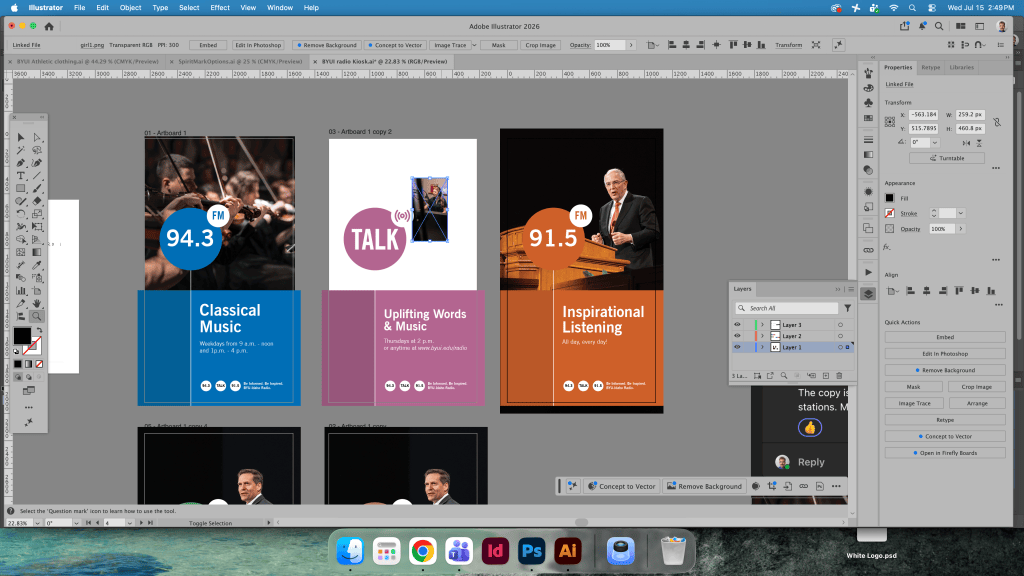The width and height of the screenshot is (1024, 576).
Task: Delete selection using Layers panel trash icon
Action: coord(839,376)
